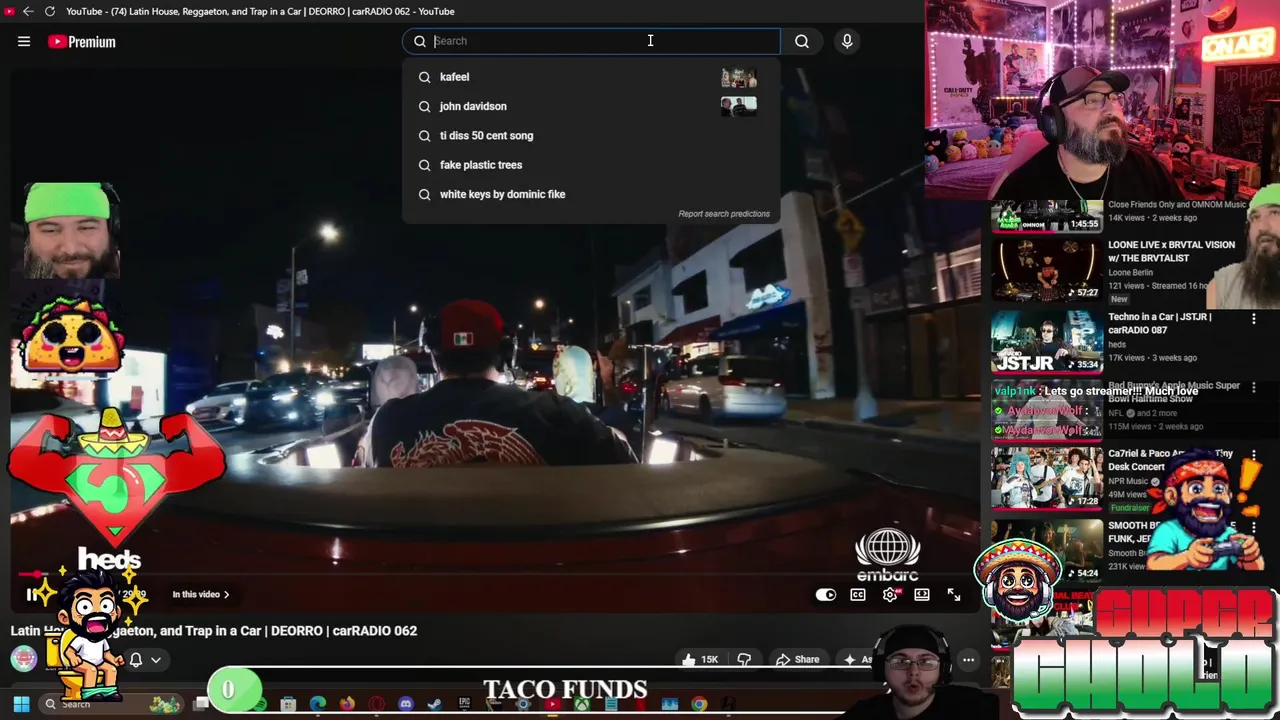Click the browser back arrow

(x=28, y=11)
